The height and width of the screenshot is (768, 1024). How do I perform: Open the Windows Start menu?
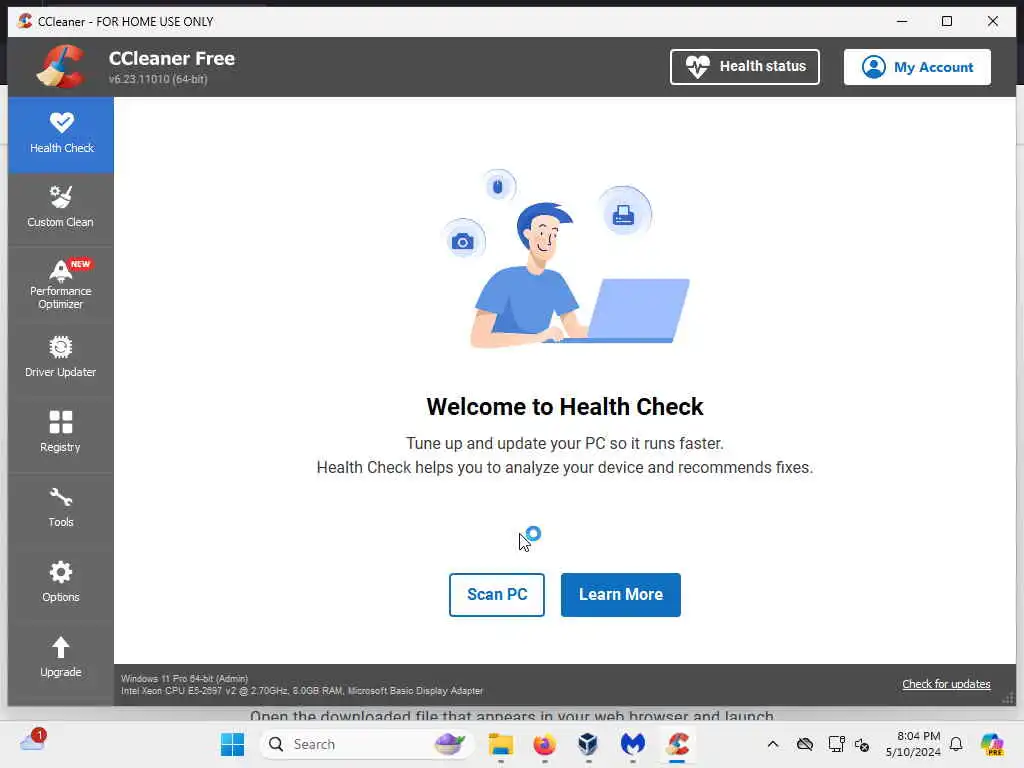coord(232,744)
